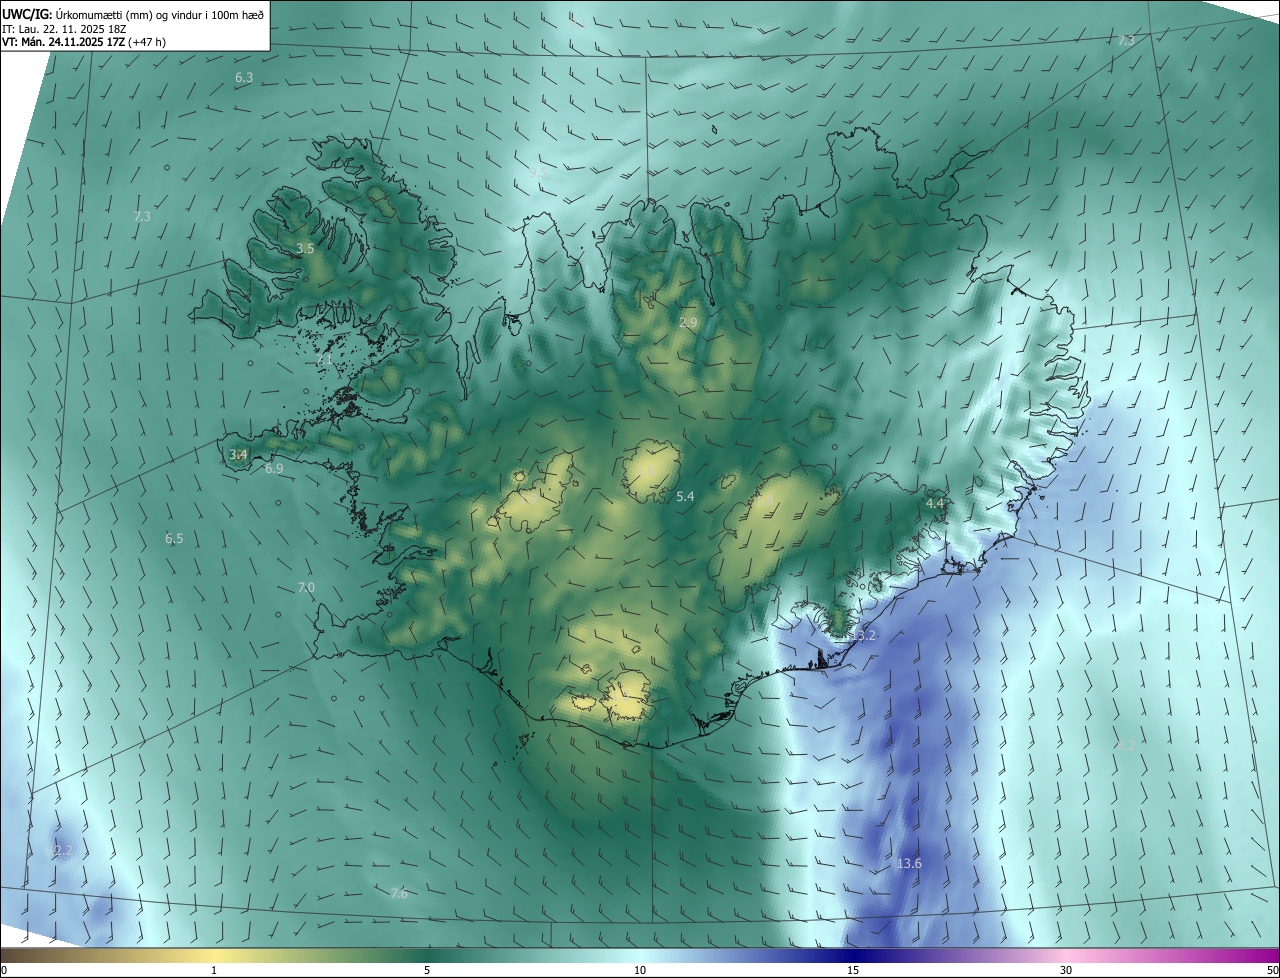Click the valid time line 'VT: Mán. 24.11.2025 17Z (+47 h)'

coord(84,42)
